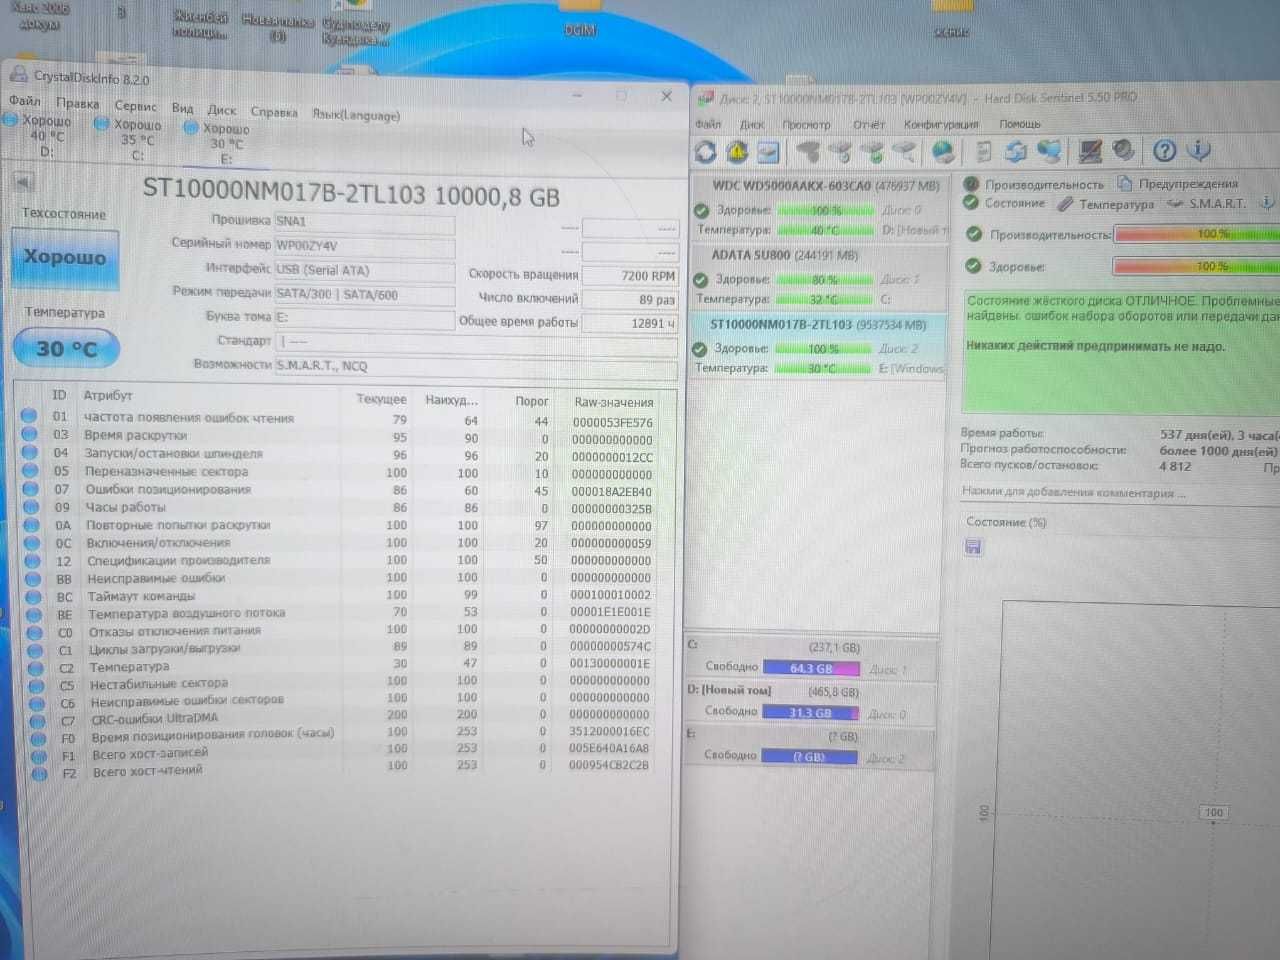Click the 7200 RPM rotation speed value

pyautogui.click(x=629, y=276)
